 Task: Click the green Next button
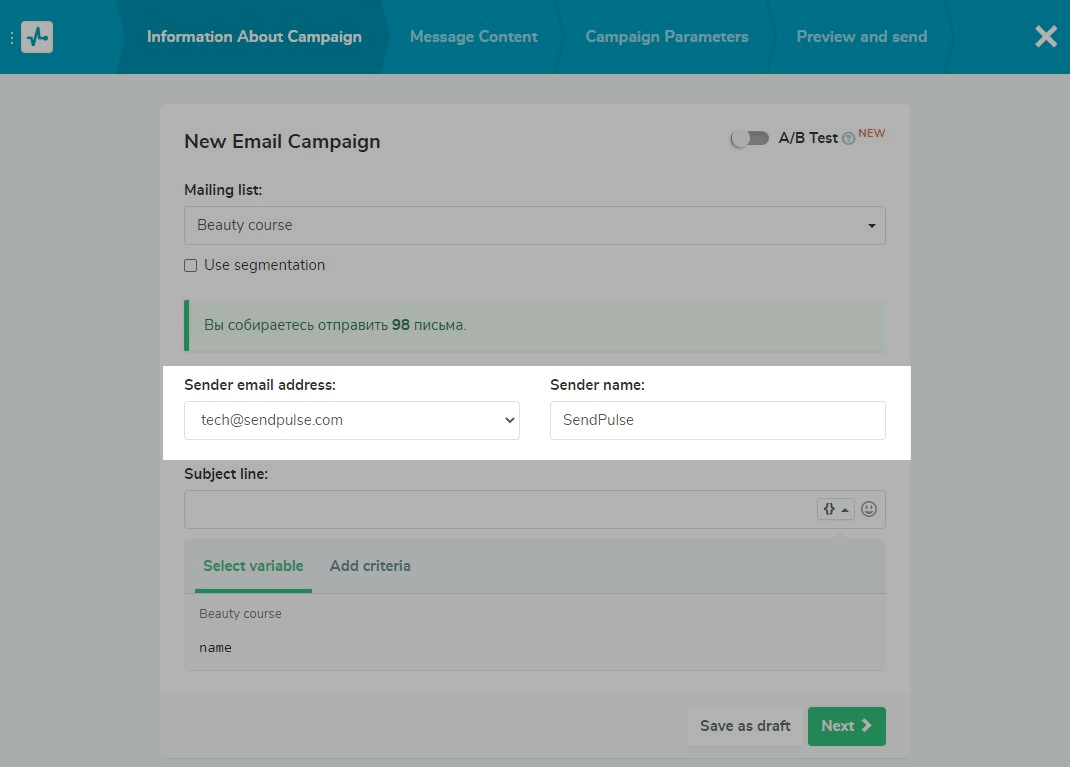pyautogui.click(x=846, y=726)
